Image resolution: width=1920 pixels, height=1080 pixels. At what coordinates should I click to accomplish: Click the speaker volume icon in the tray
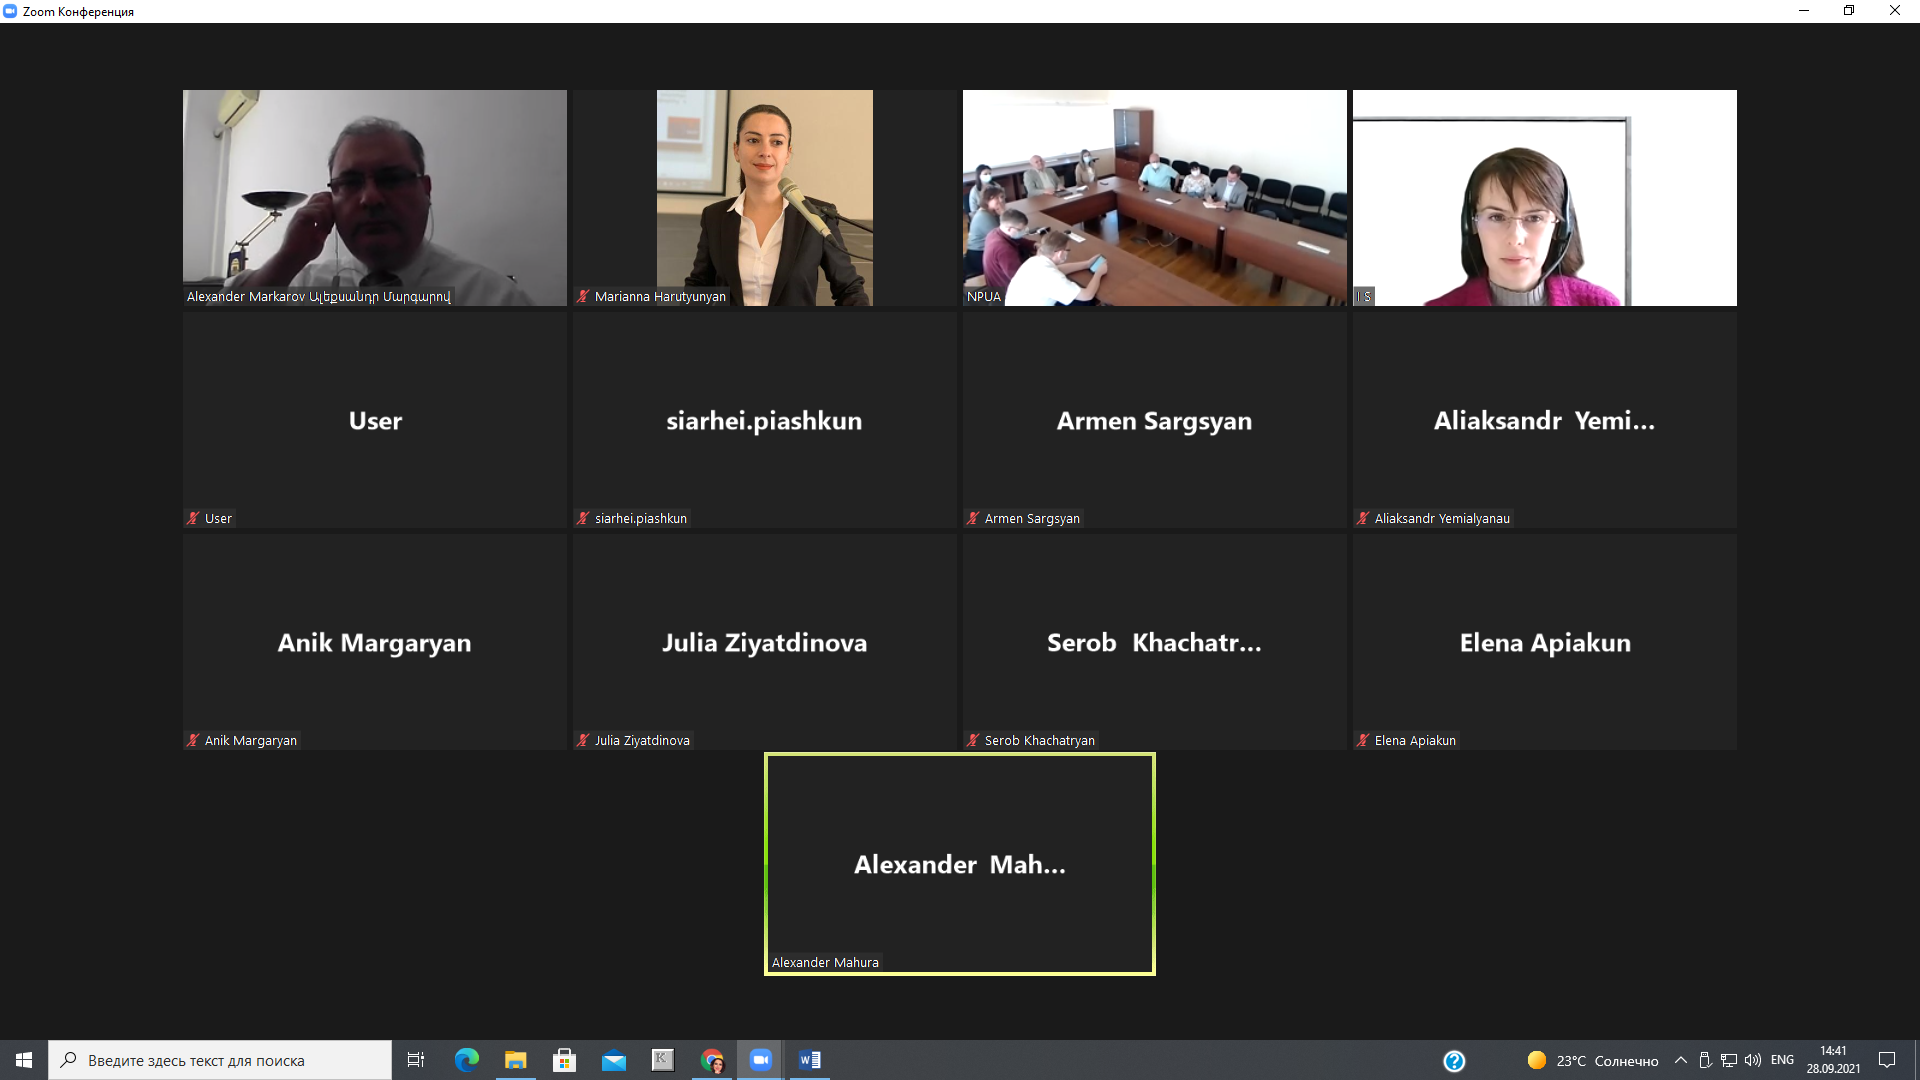[1752, 1060]
